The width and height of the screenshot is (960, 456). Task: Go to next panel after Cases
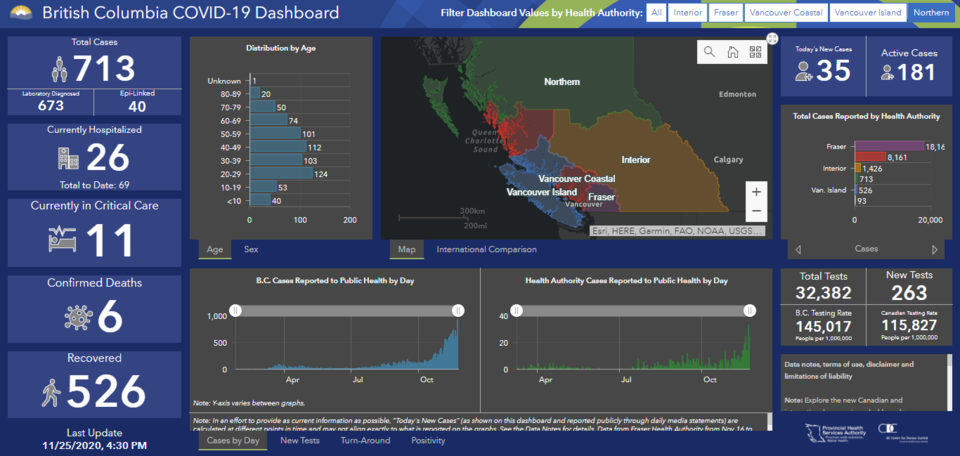(934, 249)
